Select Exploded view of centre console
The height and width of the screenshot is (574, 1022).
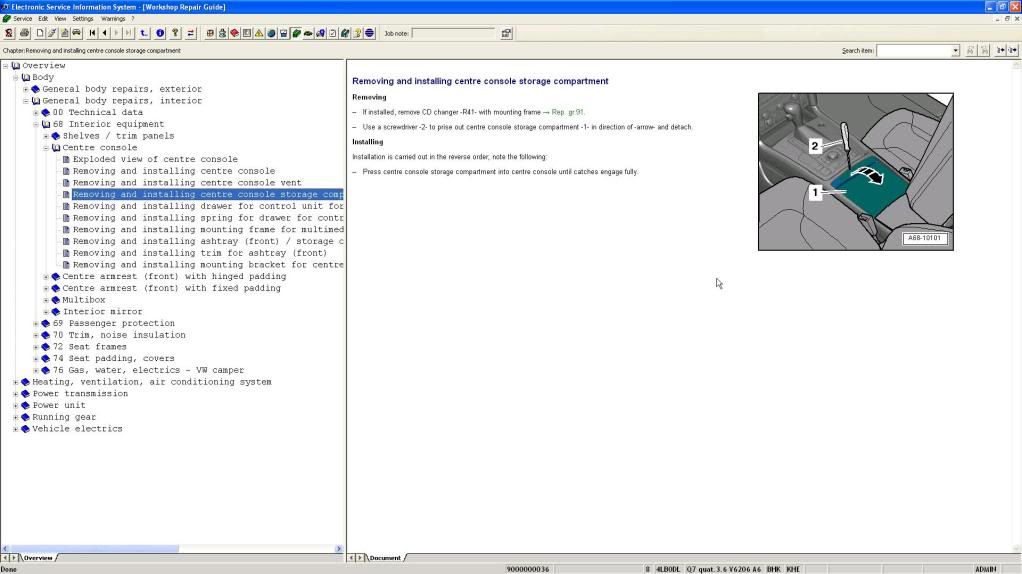[x=155, y=159]
